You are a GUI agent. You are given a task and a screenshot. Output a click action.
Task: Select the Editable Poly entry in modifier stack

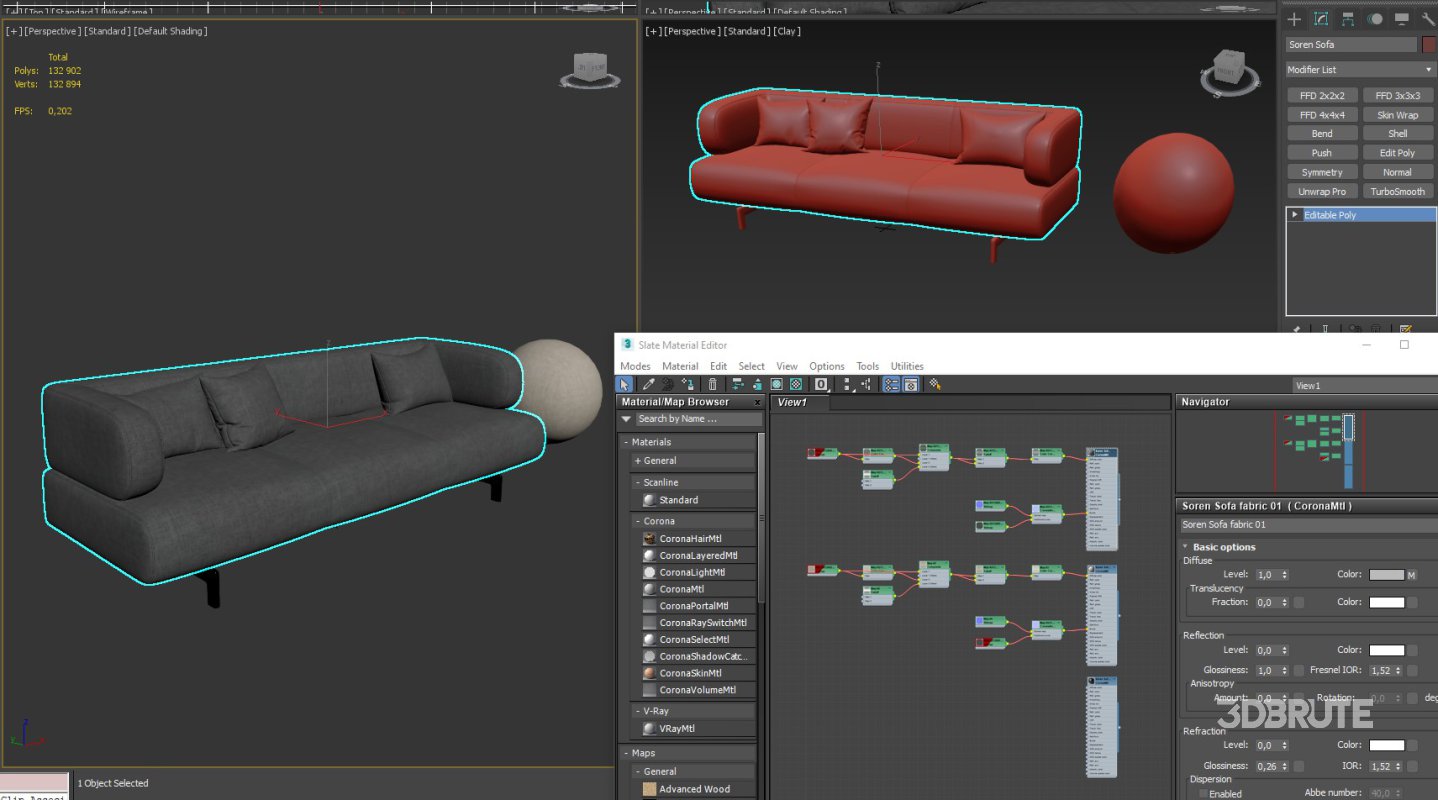[1330, 214]
